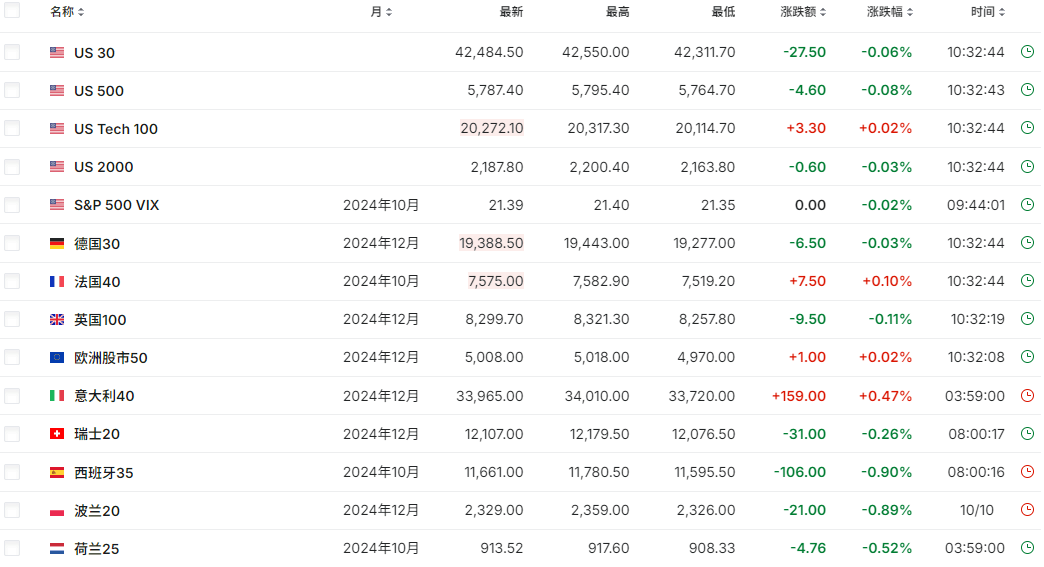Sort by 涨跌幅 percentage column
Screen dimensions: 1044x567
[890, 12]
